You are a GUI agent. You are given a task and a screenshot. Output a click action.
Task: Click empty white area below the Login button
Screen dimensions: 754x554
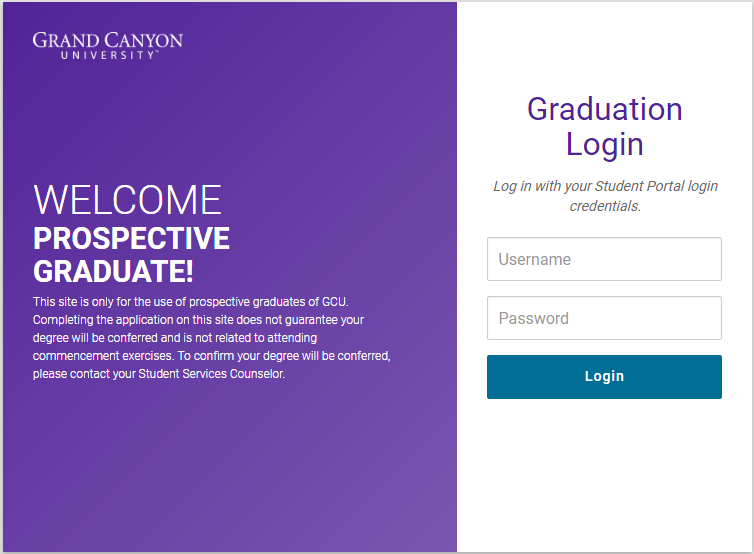coord(604,474)
